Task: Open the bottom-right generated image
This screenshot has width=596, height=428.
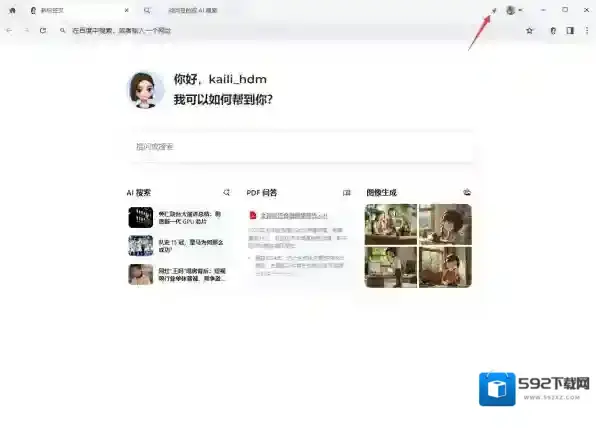Action: pyautogui.click(x=445, y=267)
